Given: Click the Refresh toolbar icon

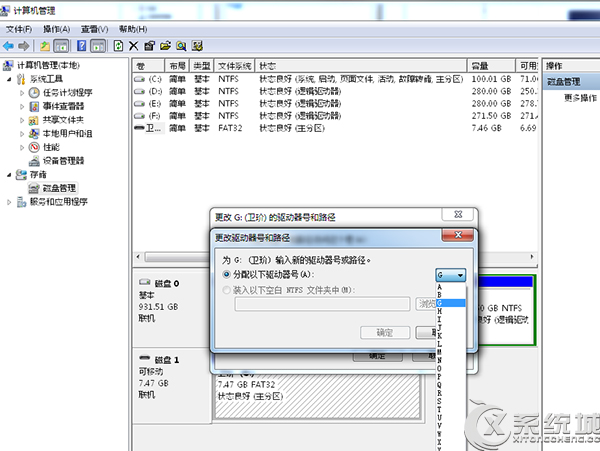Looking at the screenshot, I should coord(118,46).
